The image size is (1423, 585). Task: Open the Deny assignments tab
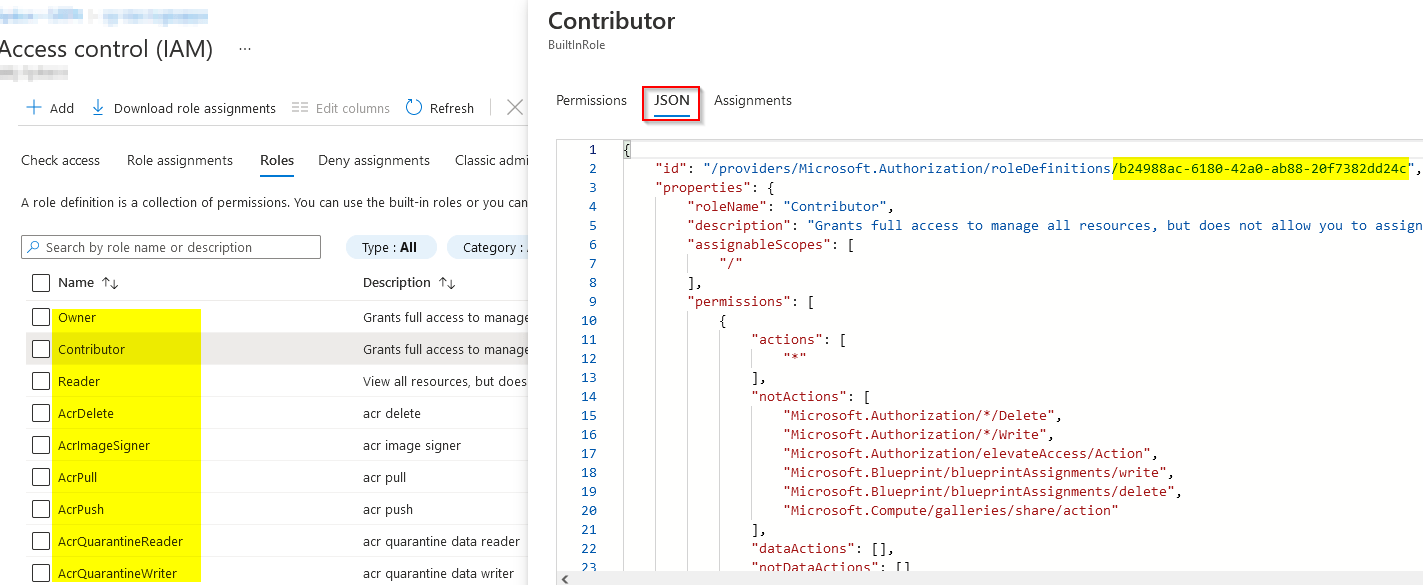(375, 160)
